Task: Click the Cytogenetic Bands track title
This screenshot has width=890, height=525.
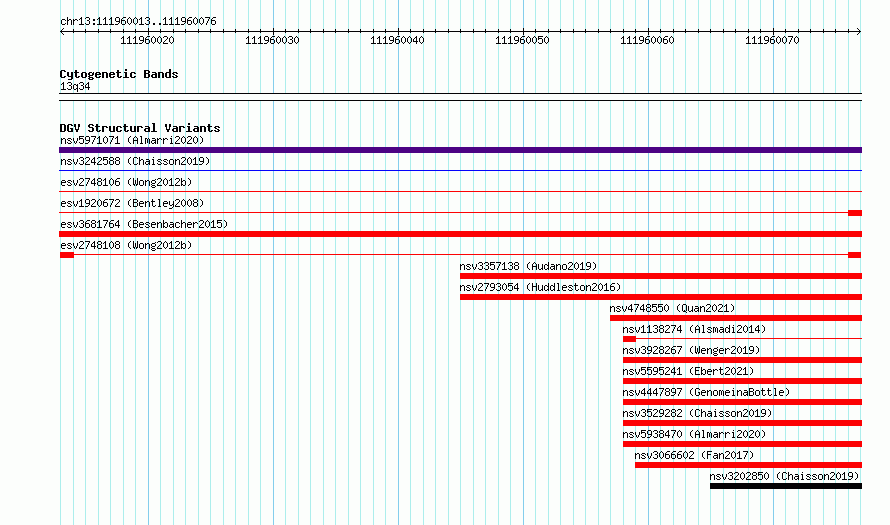Action: (x=119, y=74)
